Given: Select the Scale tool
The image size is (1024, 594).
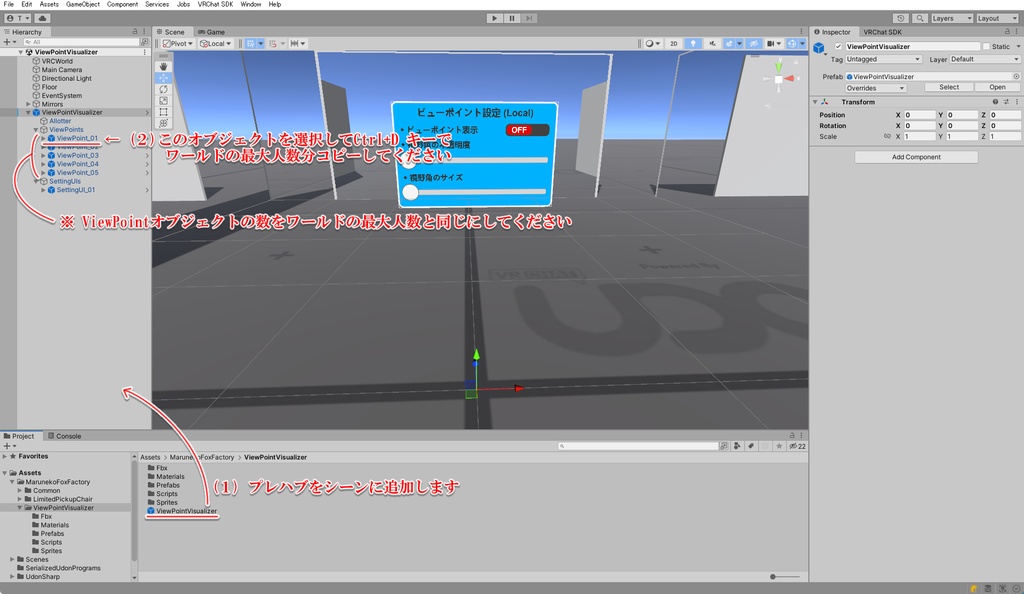Looking at the screenshot, I should pos(163,101).
